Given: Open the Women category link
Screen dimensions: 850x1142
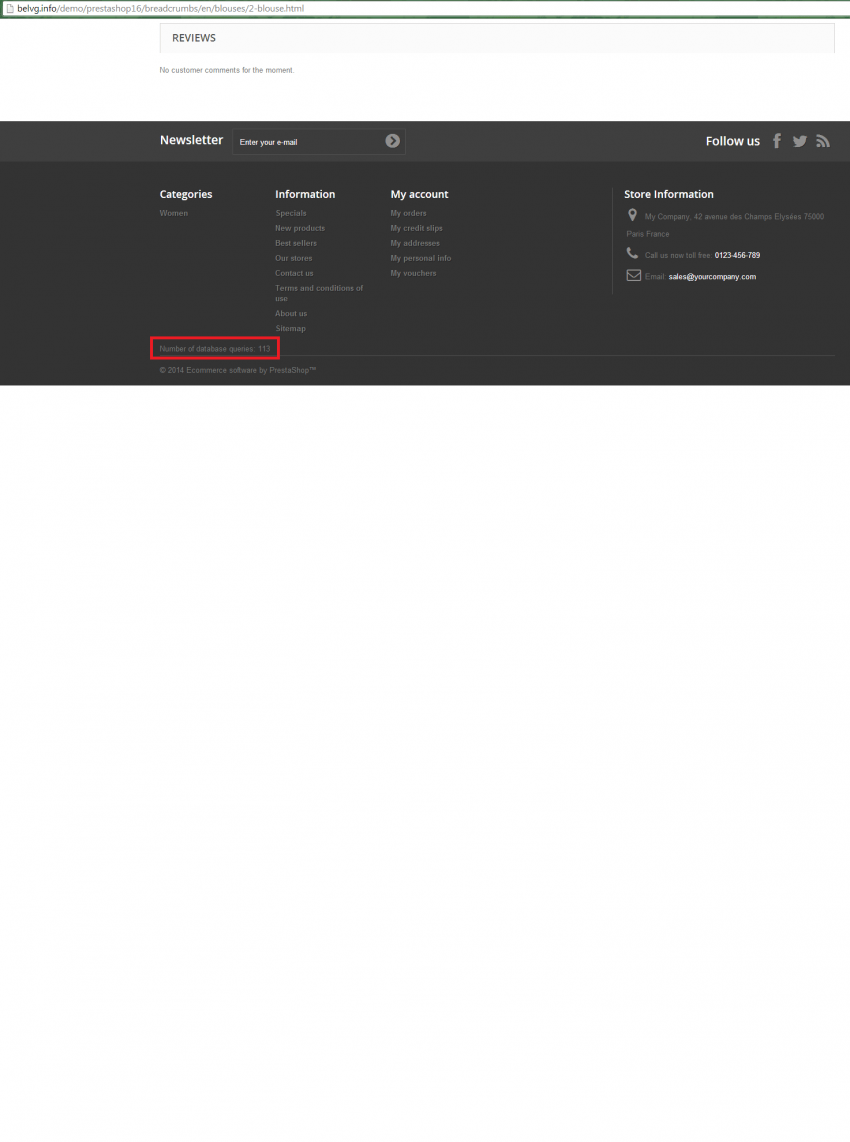Looking at the screenshot, I should pyautogui.click(x=173, y=213).
